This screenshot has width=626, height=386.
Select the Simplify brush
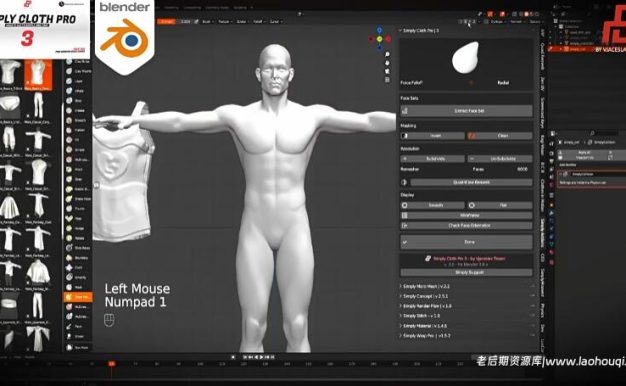(x=78, y=277)
